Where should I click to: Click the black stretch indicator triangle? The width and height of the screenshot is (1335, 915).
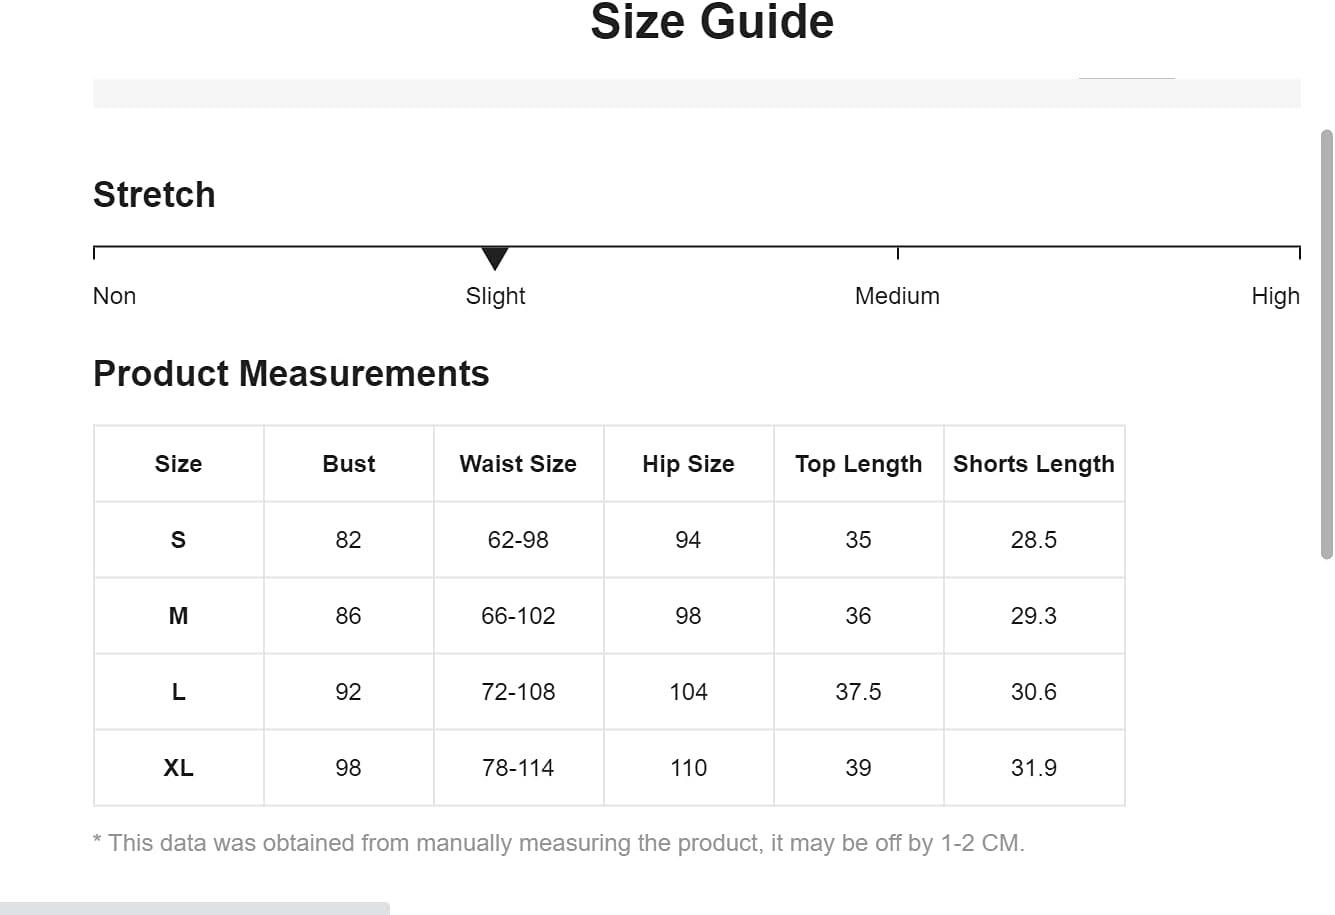[495, 258]
